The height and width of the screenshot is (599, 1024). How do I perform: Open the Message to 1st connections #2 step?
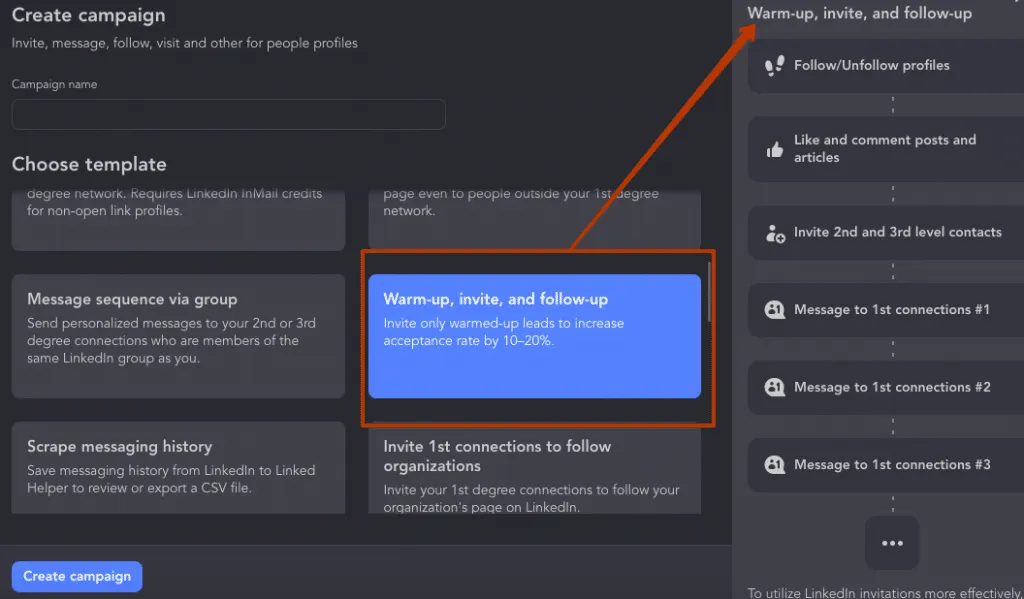tap(886, 387)
